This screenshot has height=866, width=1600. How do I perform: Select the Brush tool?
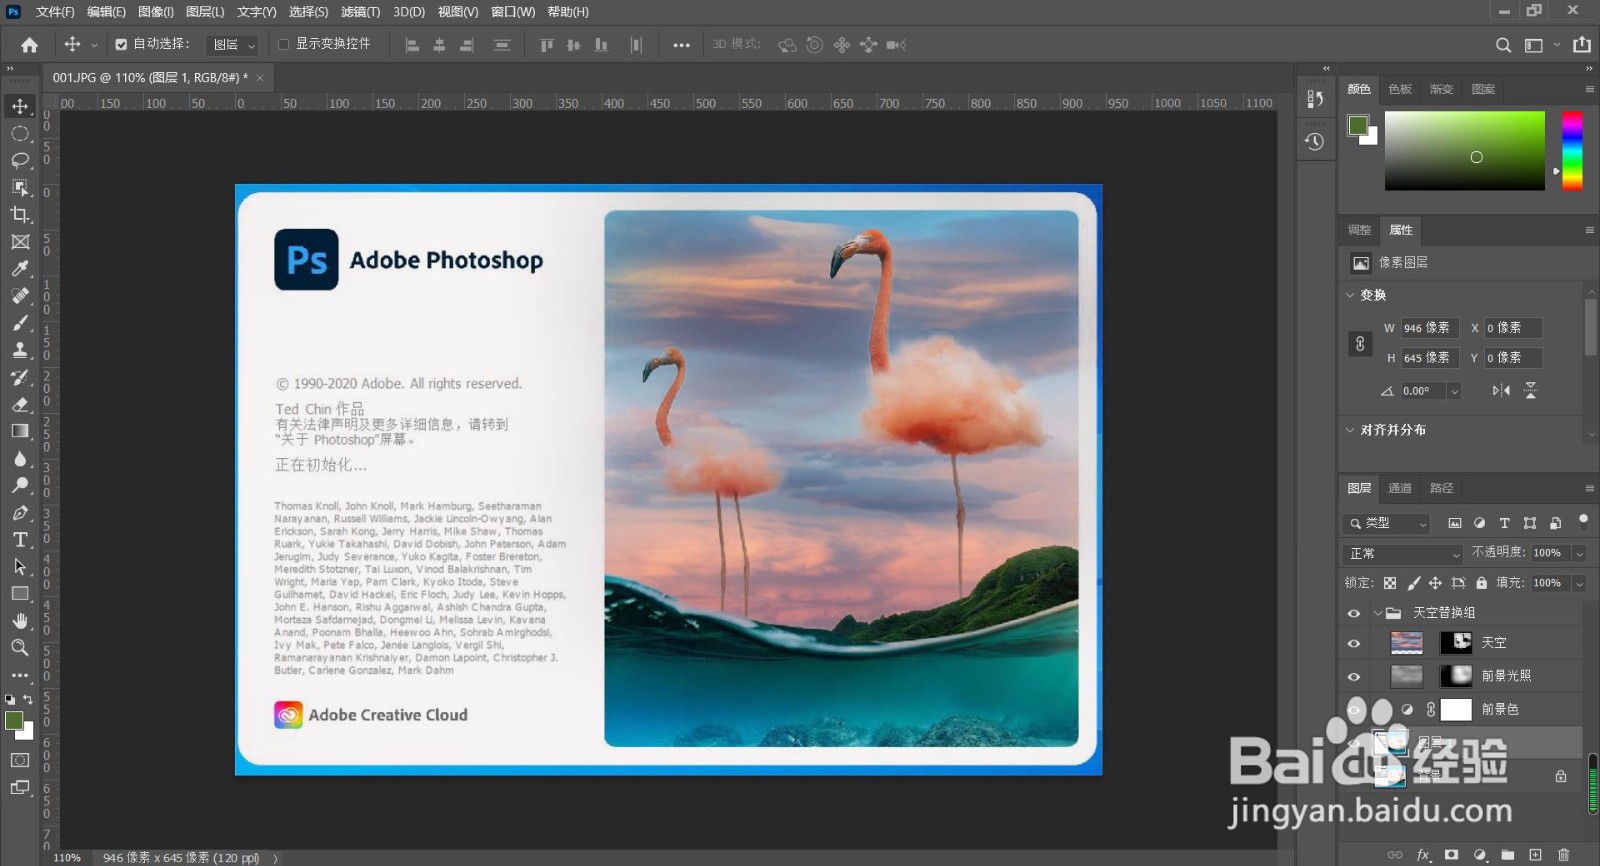point(20,322)
